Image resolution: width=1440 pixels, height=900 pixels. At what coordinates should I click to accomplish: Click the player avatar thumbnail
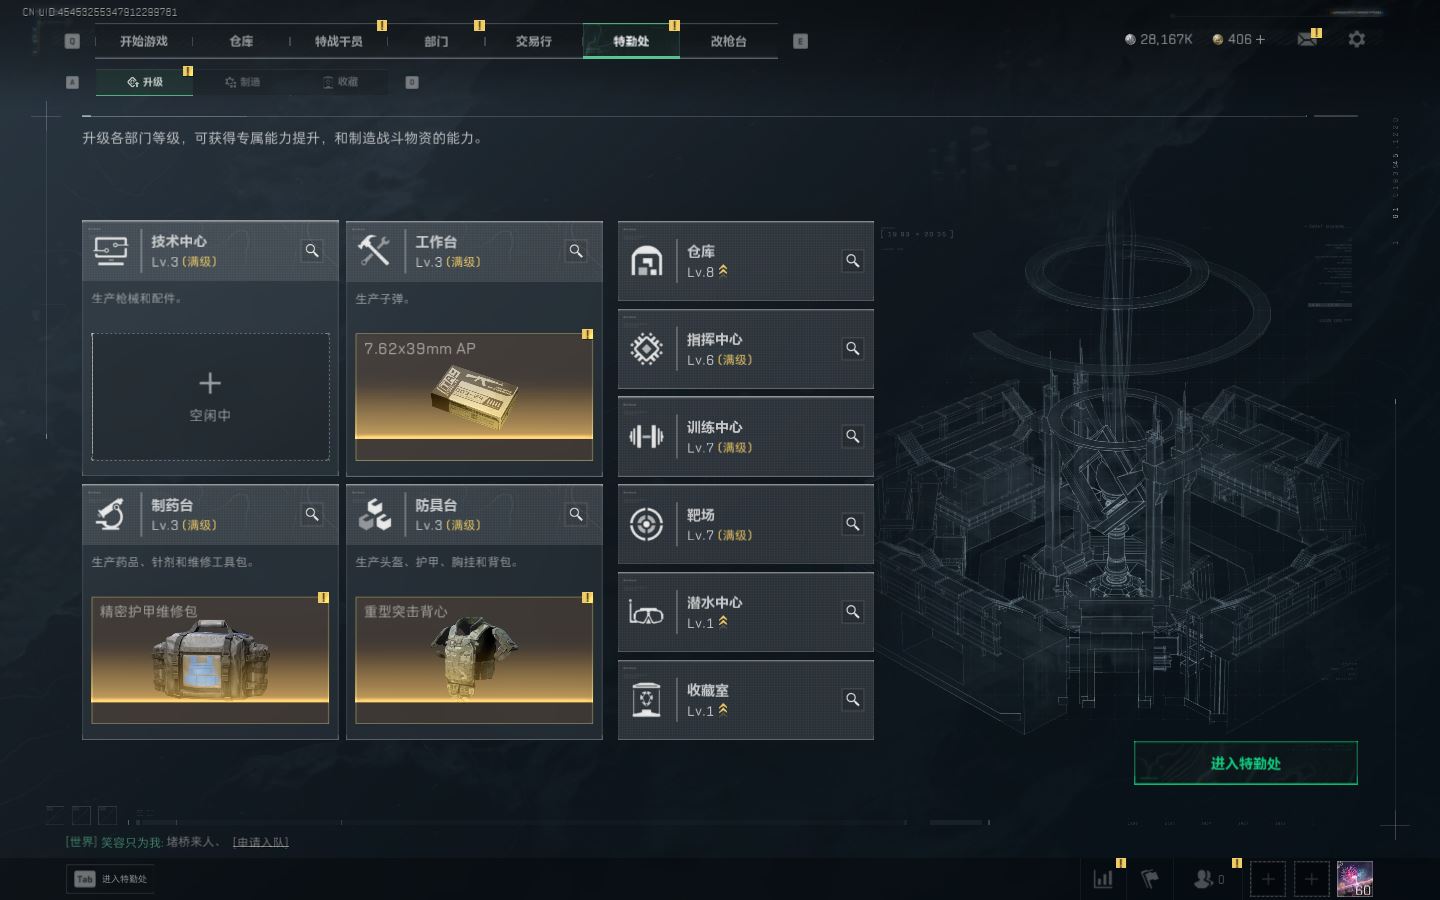pos(1355,879)
